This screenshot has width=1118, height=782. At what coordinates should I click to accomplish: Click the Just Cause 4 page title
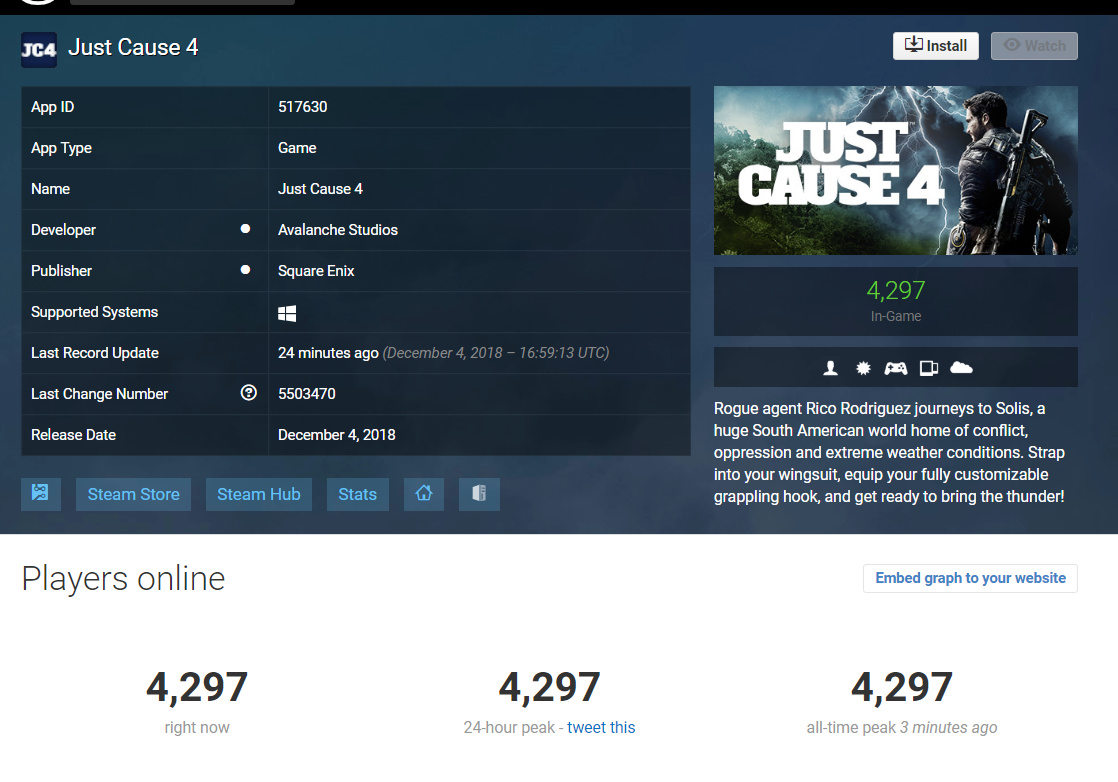point(133,47)
